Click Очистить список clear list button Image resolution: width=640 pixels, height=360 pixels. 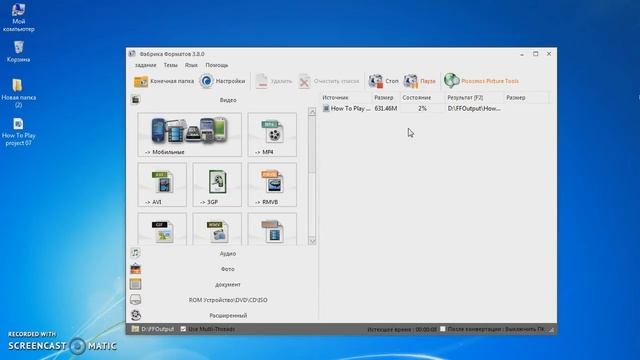pos(329,81)
